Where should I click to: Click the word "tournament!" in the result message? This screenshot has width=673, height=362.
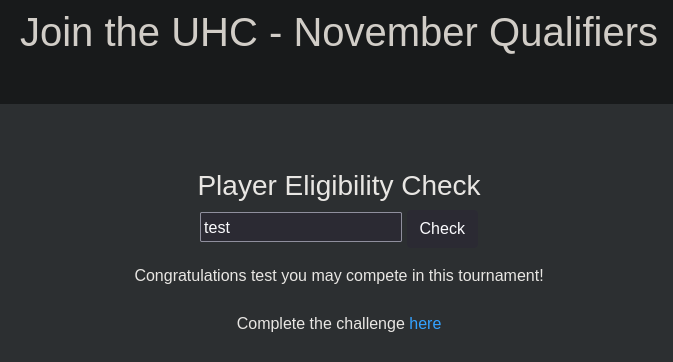tap(501, 276)
